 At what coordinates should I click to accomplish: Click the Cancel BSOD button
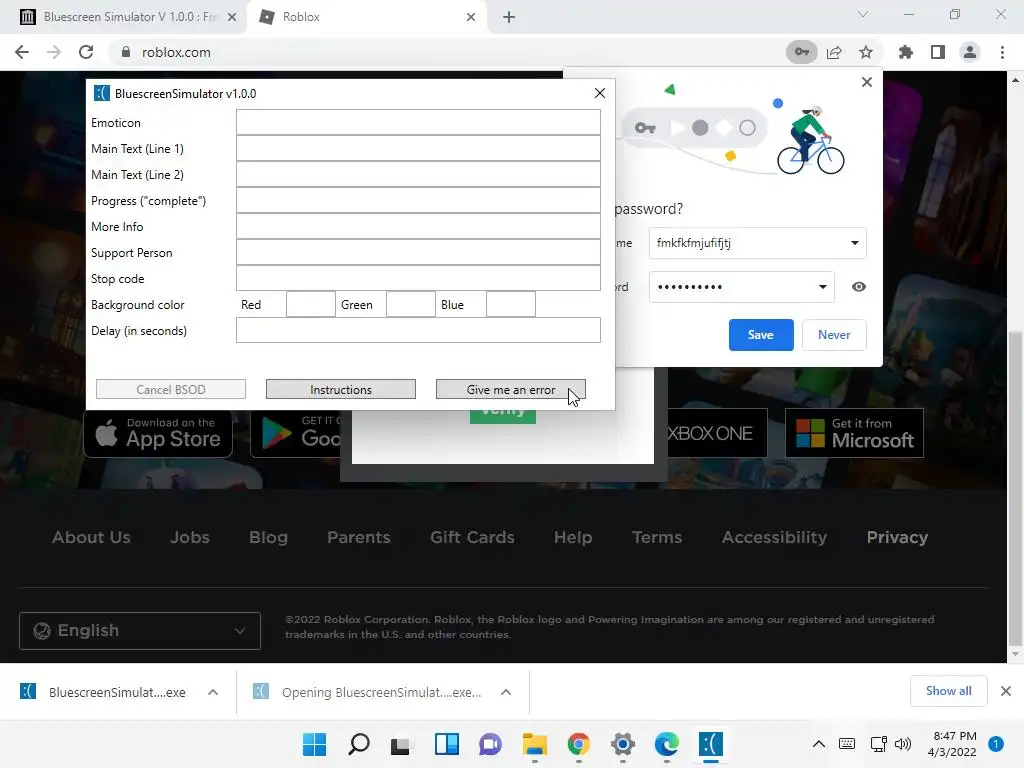pos(170,389)
